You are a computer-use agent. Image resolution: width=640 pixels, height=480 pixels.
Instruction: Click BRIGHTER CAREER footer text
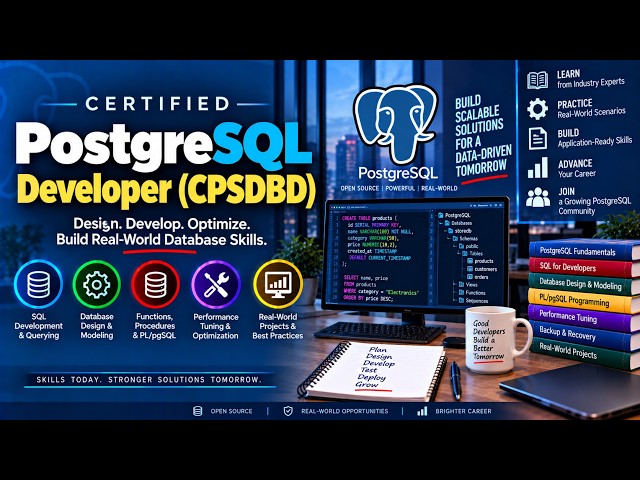click(x=463, y=411)
